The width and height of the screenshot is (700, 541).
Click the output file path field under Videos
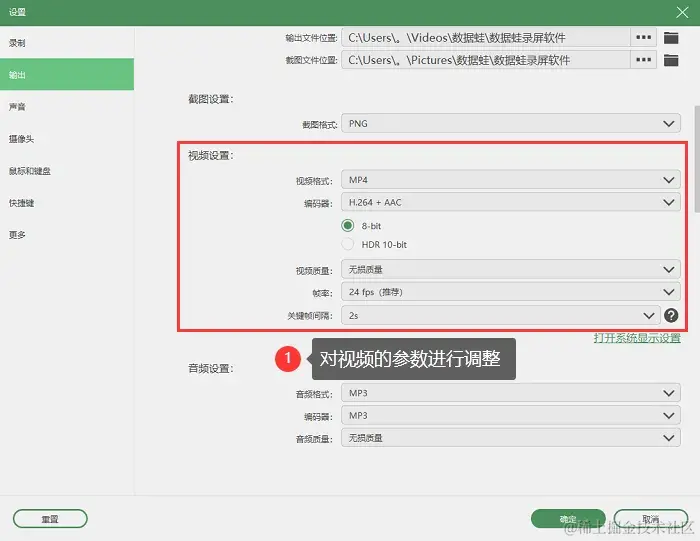[x=486, y=37]
